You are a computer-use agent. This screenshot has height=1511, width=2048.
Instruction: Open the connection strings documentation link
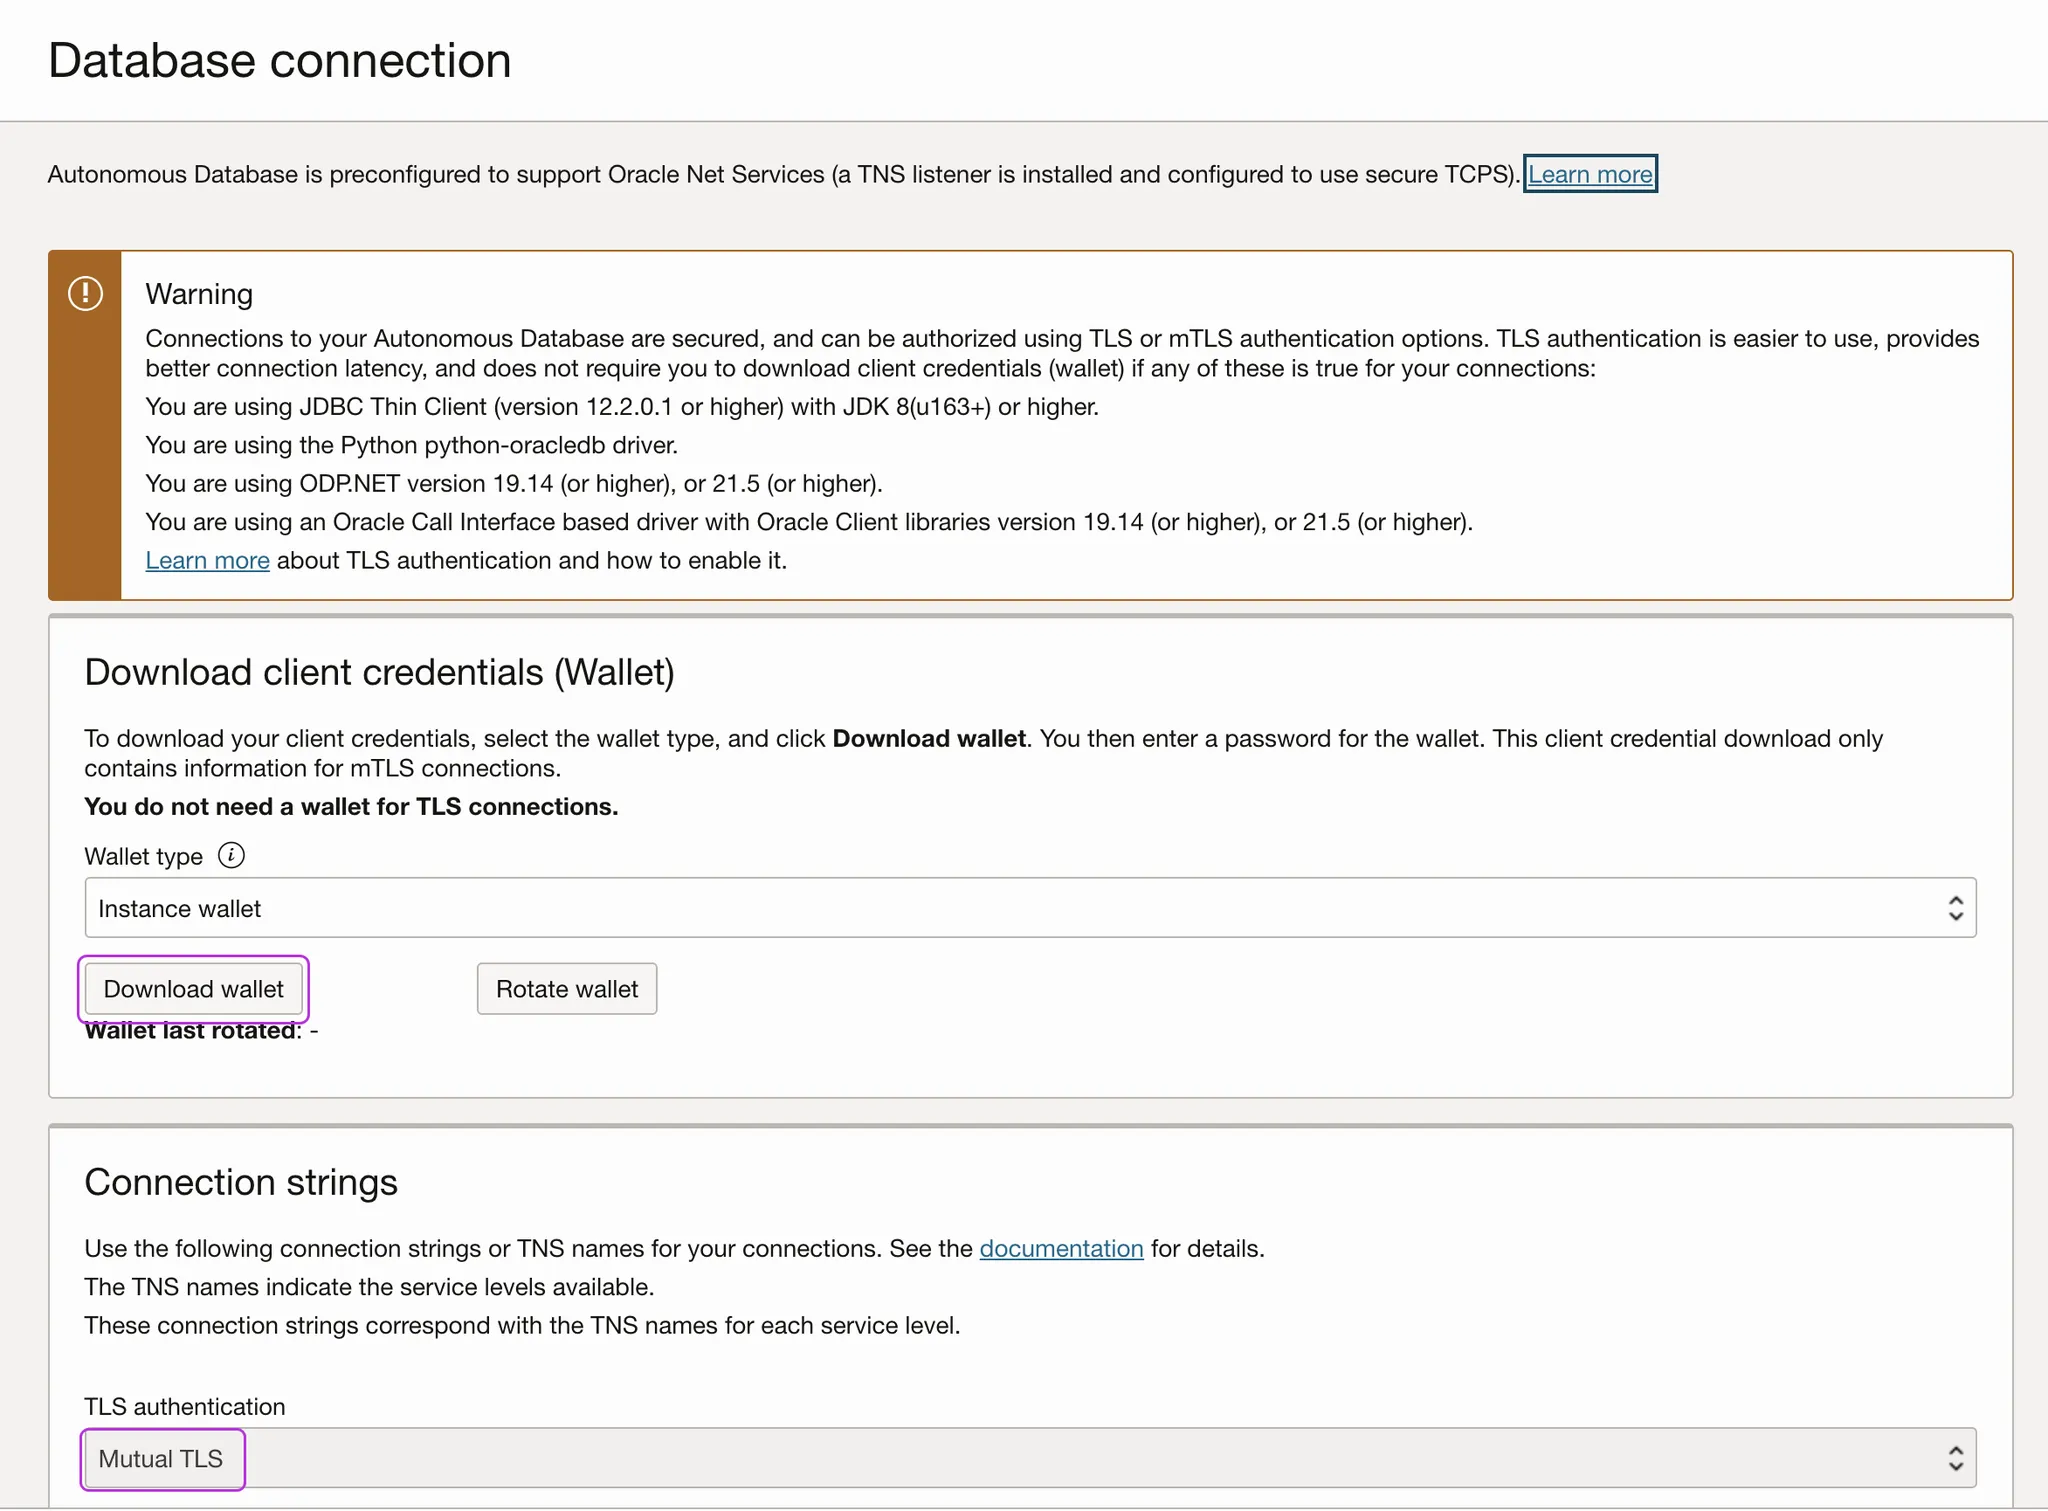[x=1060, y=1249]
